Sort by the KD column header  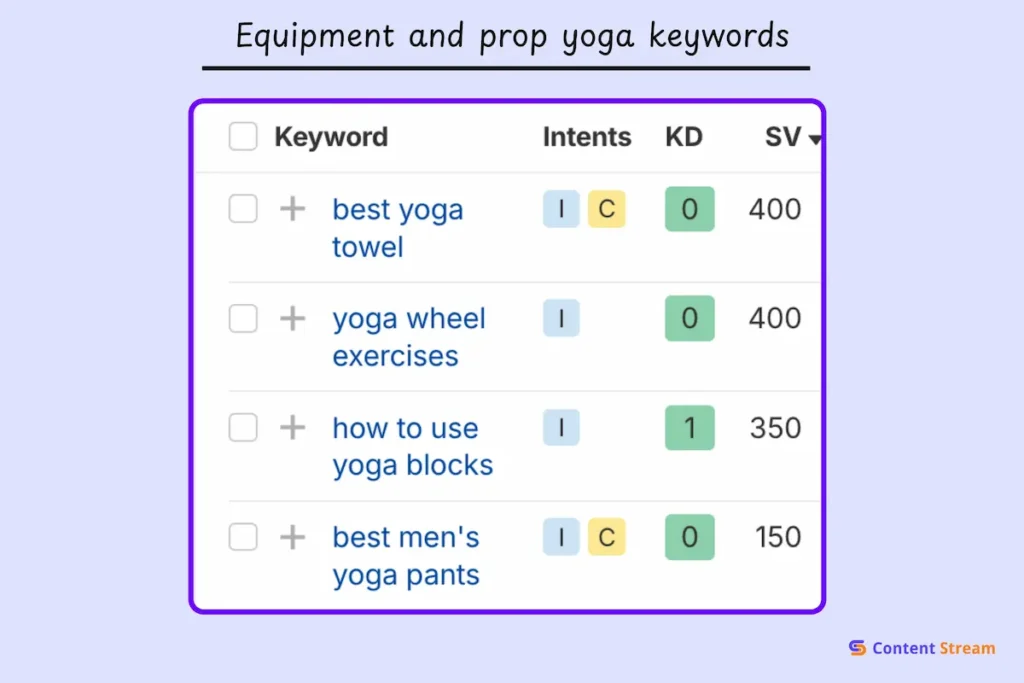(684, 137)
